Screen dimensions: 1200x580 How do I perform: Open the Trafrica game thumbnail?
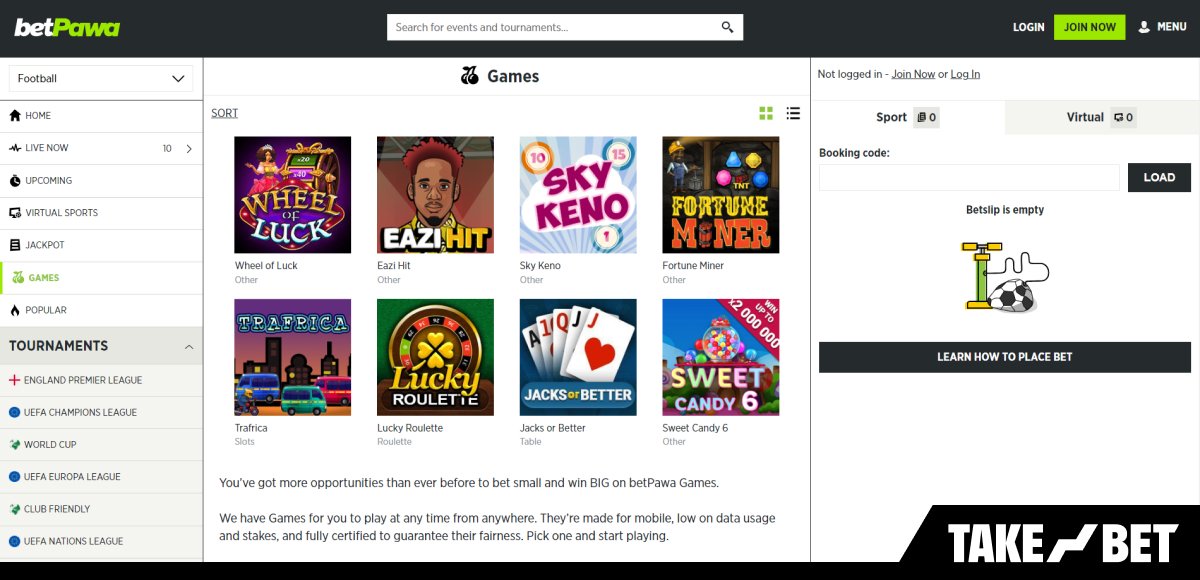pos(292,357)
